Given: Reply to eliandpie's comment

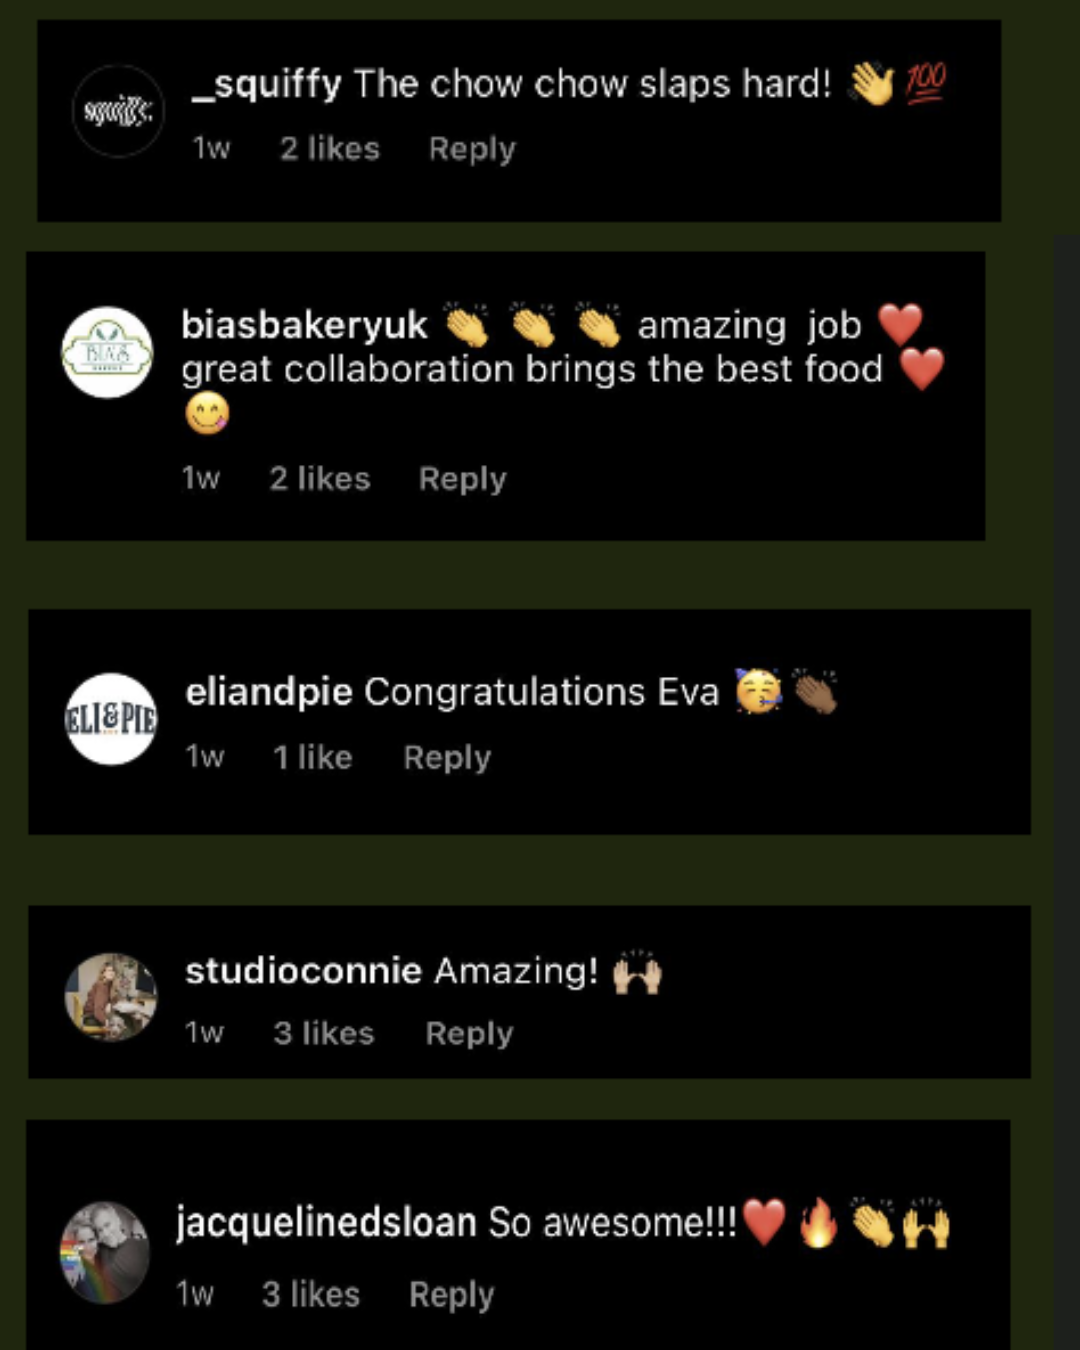Looking at the screenshot, I should click(447, 758).
